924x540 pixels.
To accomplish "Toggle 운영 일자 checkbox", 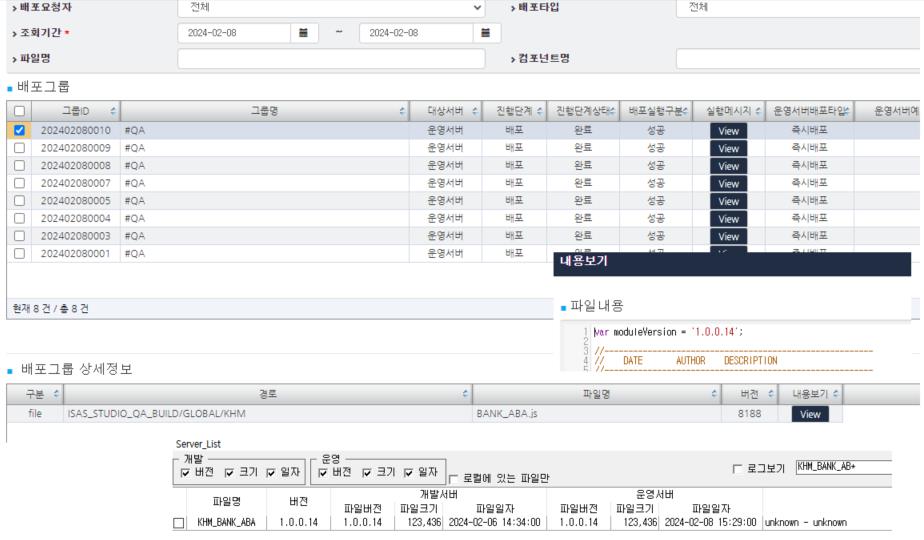I will [x=408, y=473].
